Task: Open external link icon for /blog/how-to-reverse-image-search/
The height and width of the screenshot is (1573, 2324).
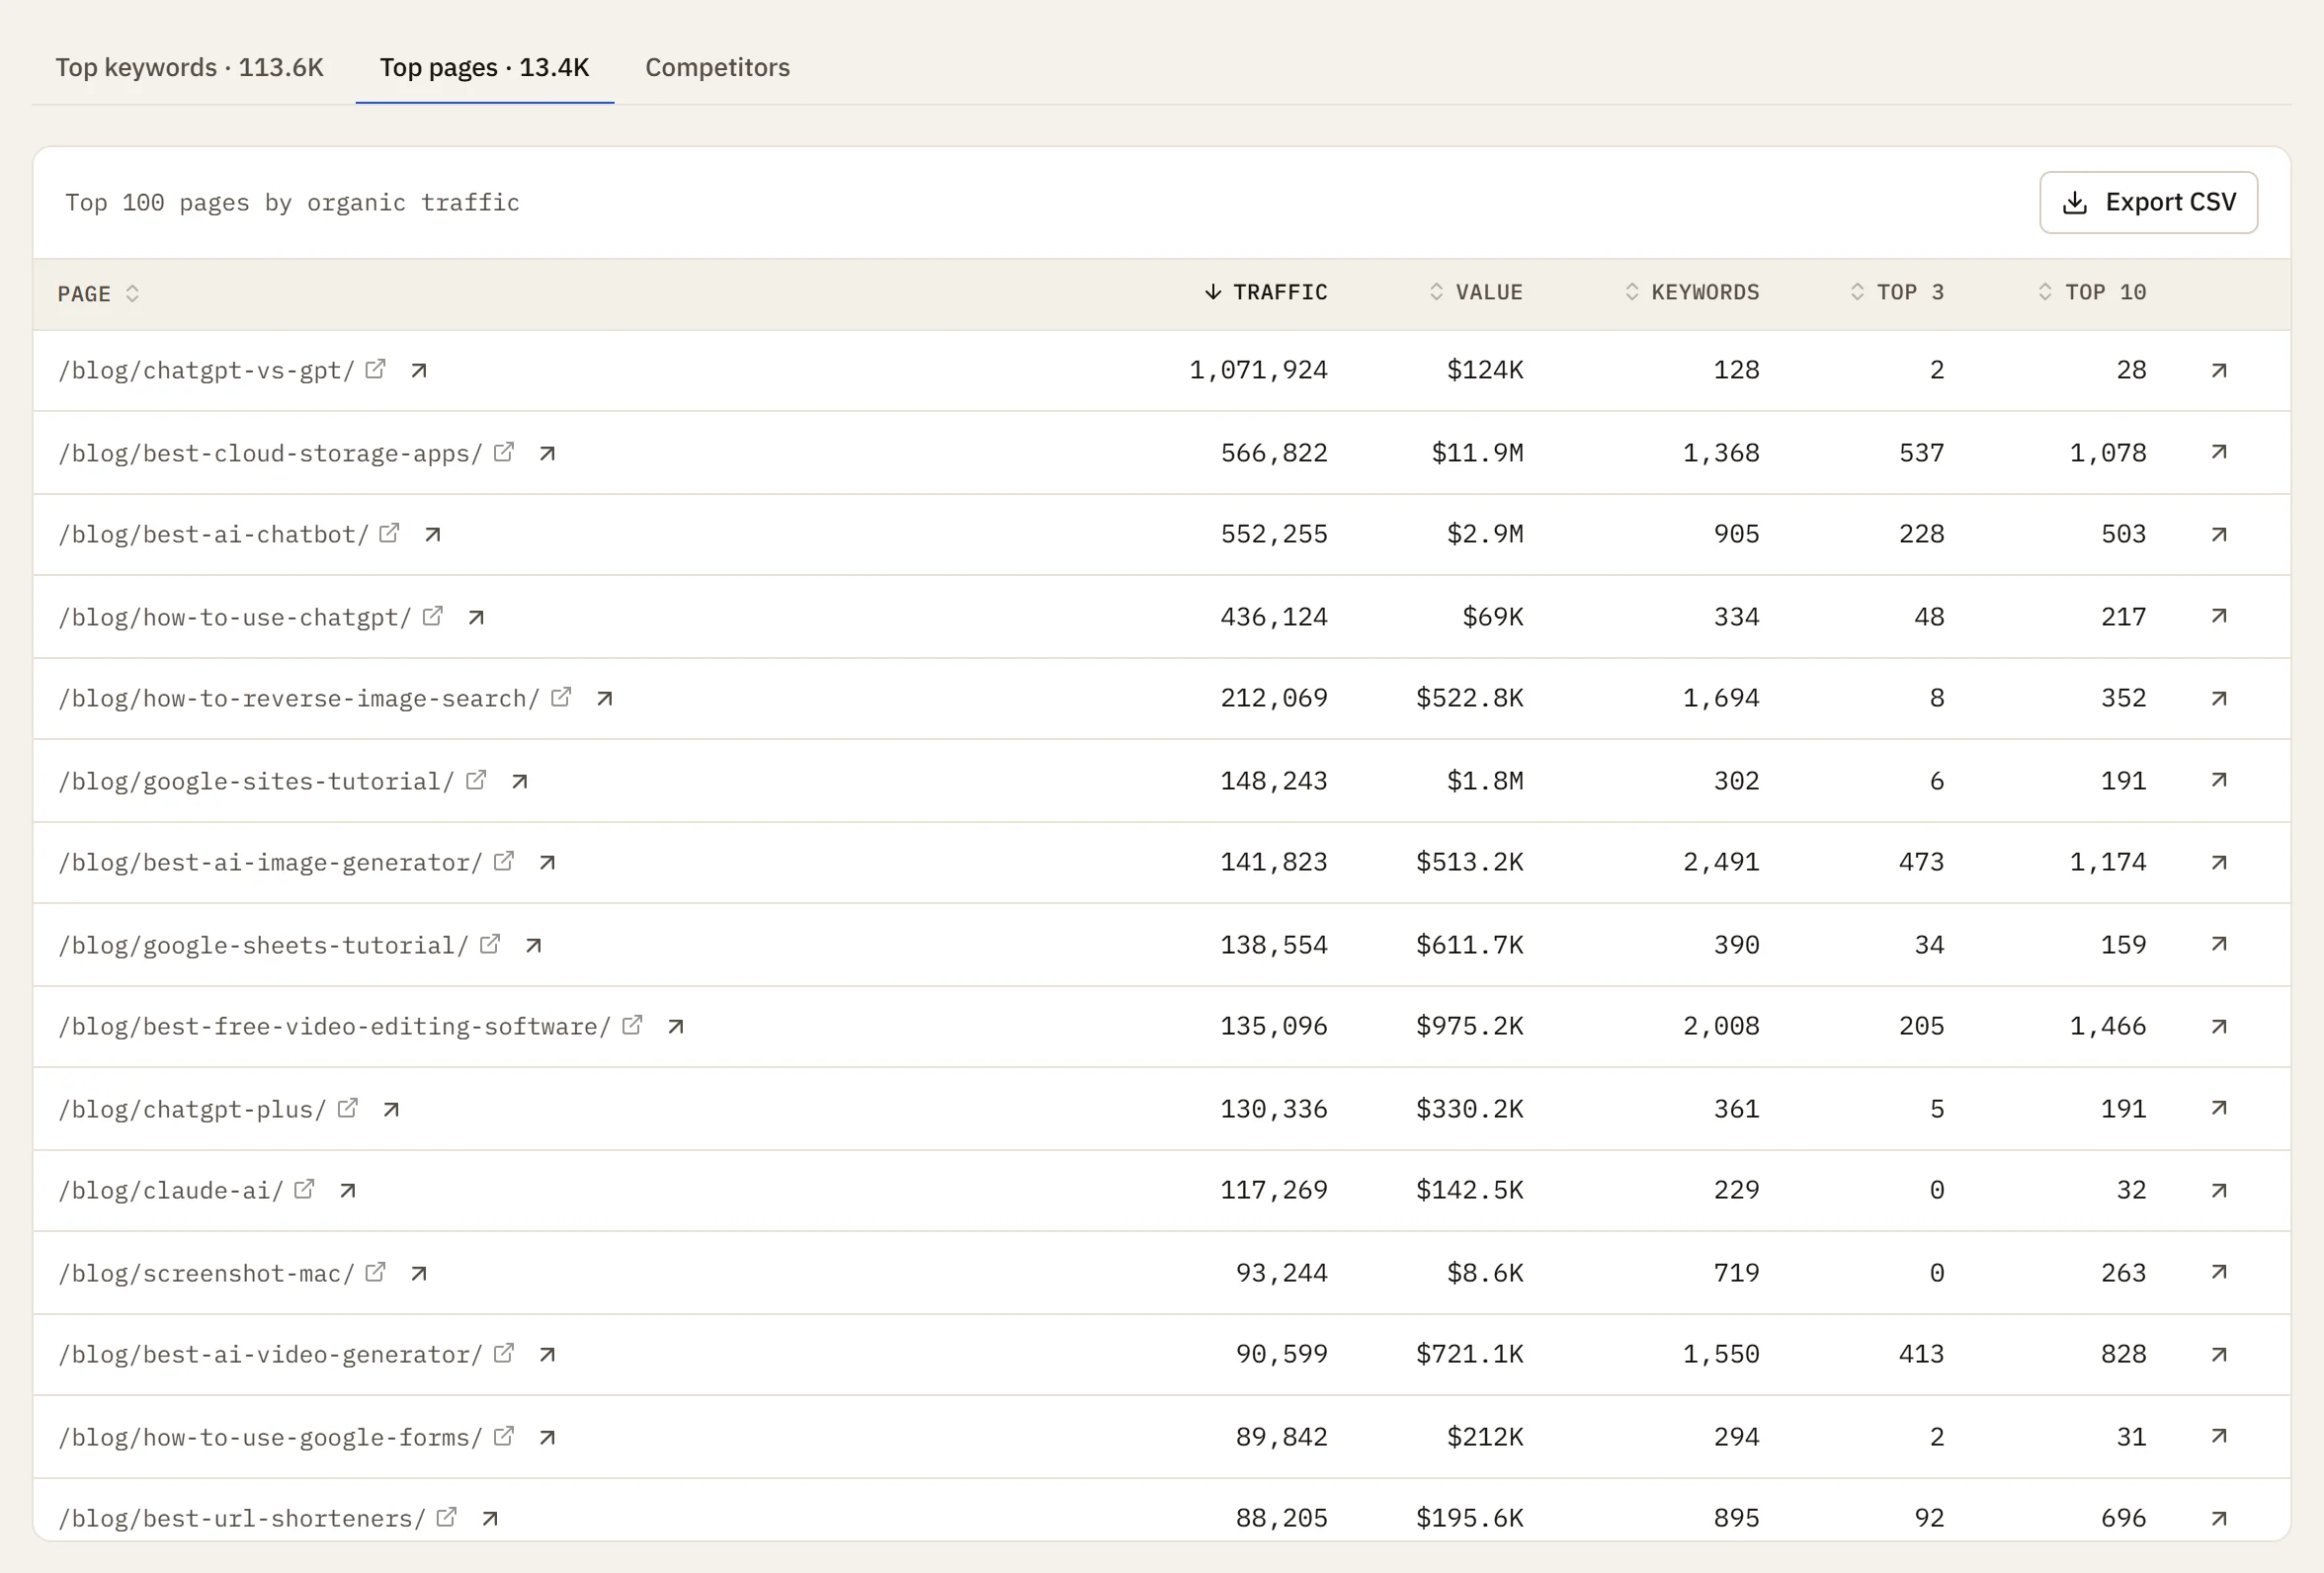Action: tap(561, 697)
